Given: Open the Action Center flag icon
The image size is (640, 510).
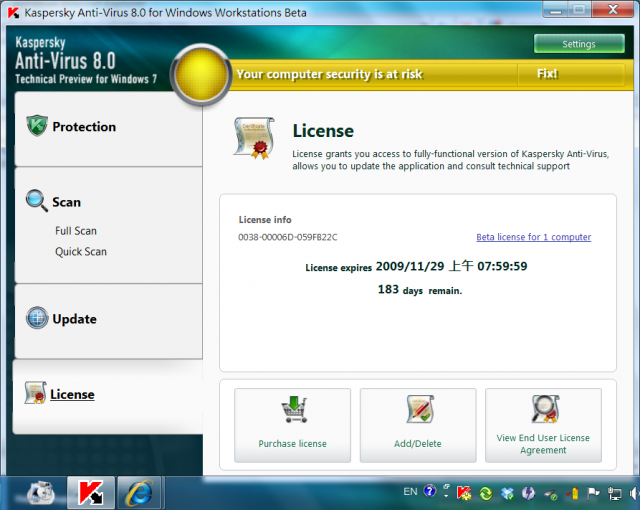Looking at the screenshot, I should point(593,494).
